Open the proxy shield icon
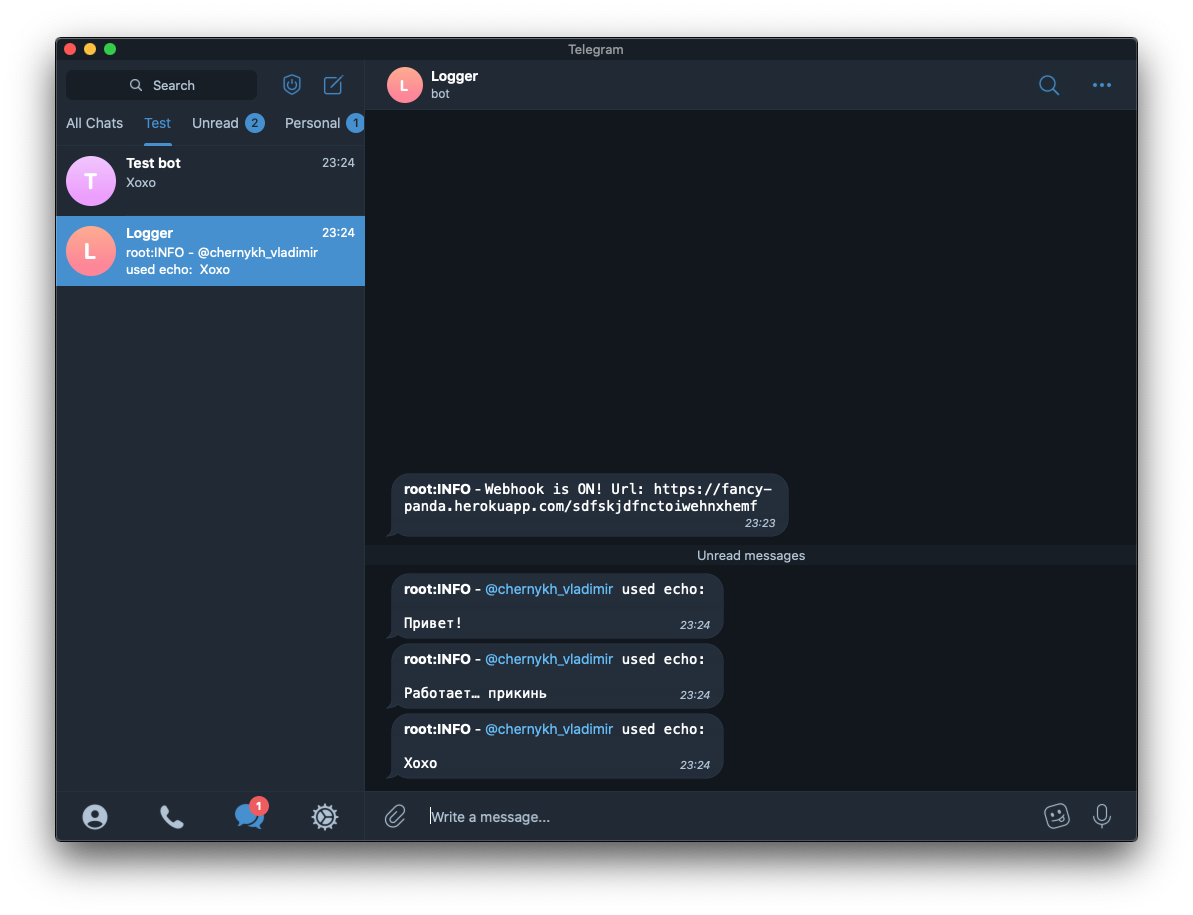 [x=291, y=84]
